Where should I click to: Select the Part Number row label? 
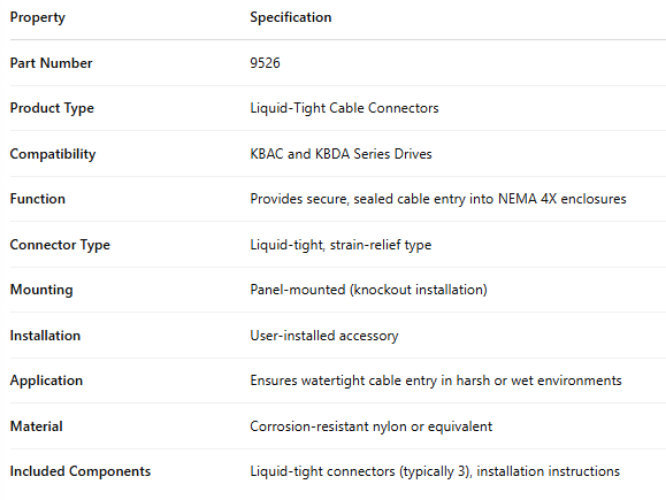pyautogui.click(x=51, y=63)
